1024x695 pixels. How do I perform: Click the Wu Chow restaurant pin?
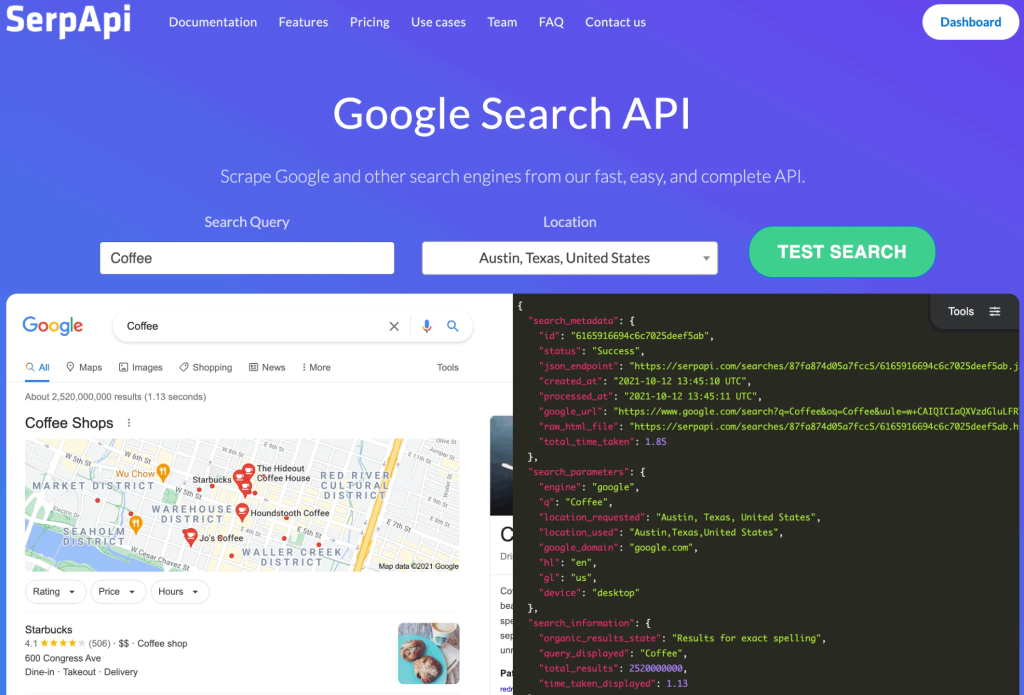pos(163,472)
